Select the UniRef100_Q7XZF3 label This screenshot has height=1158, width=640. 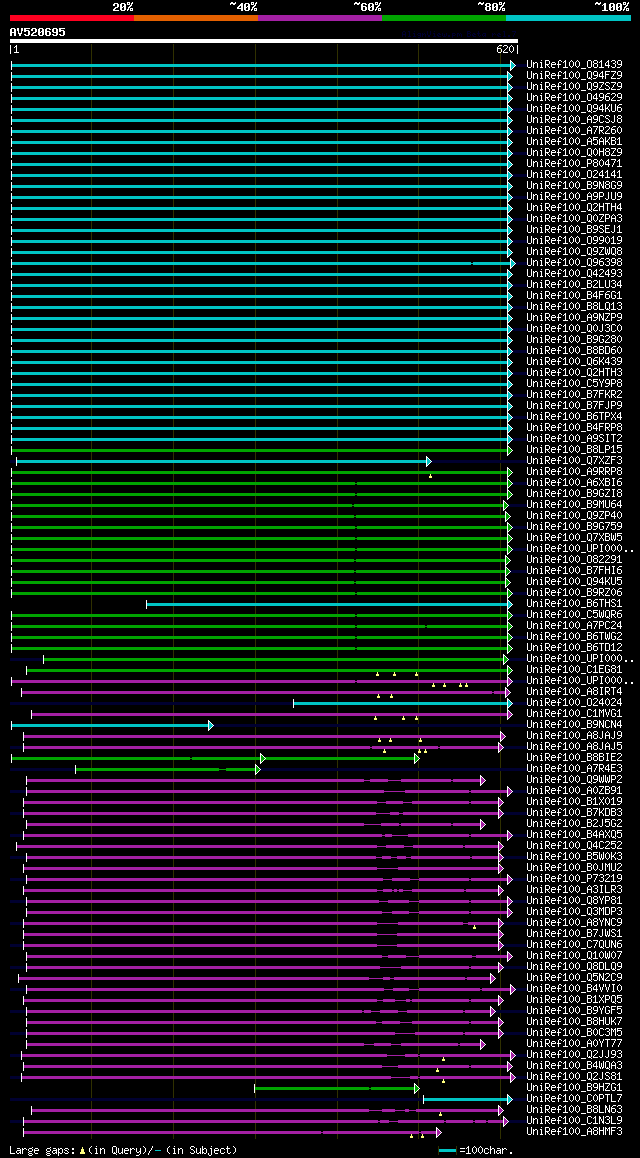tap(574, 461)
